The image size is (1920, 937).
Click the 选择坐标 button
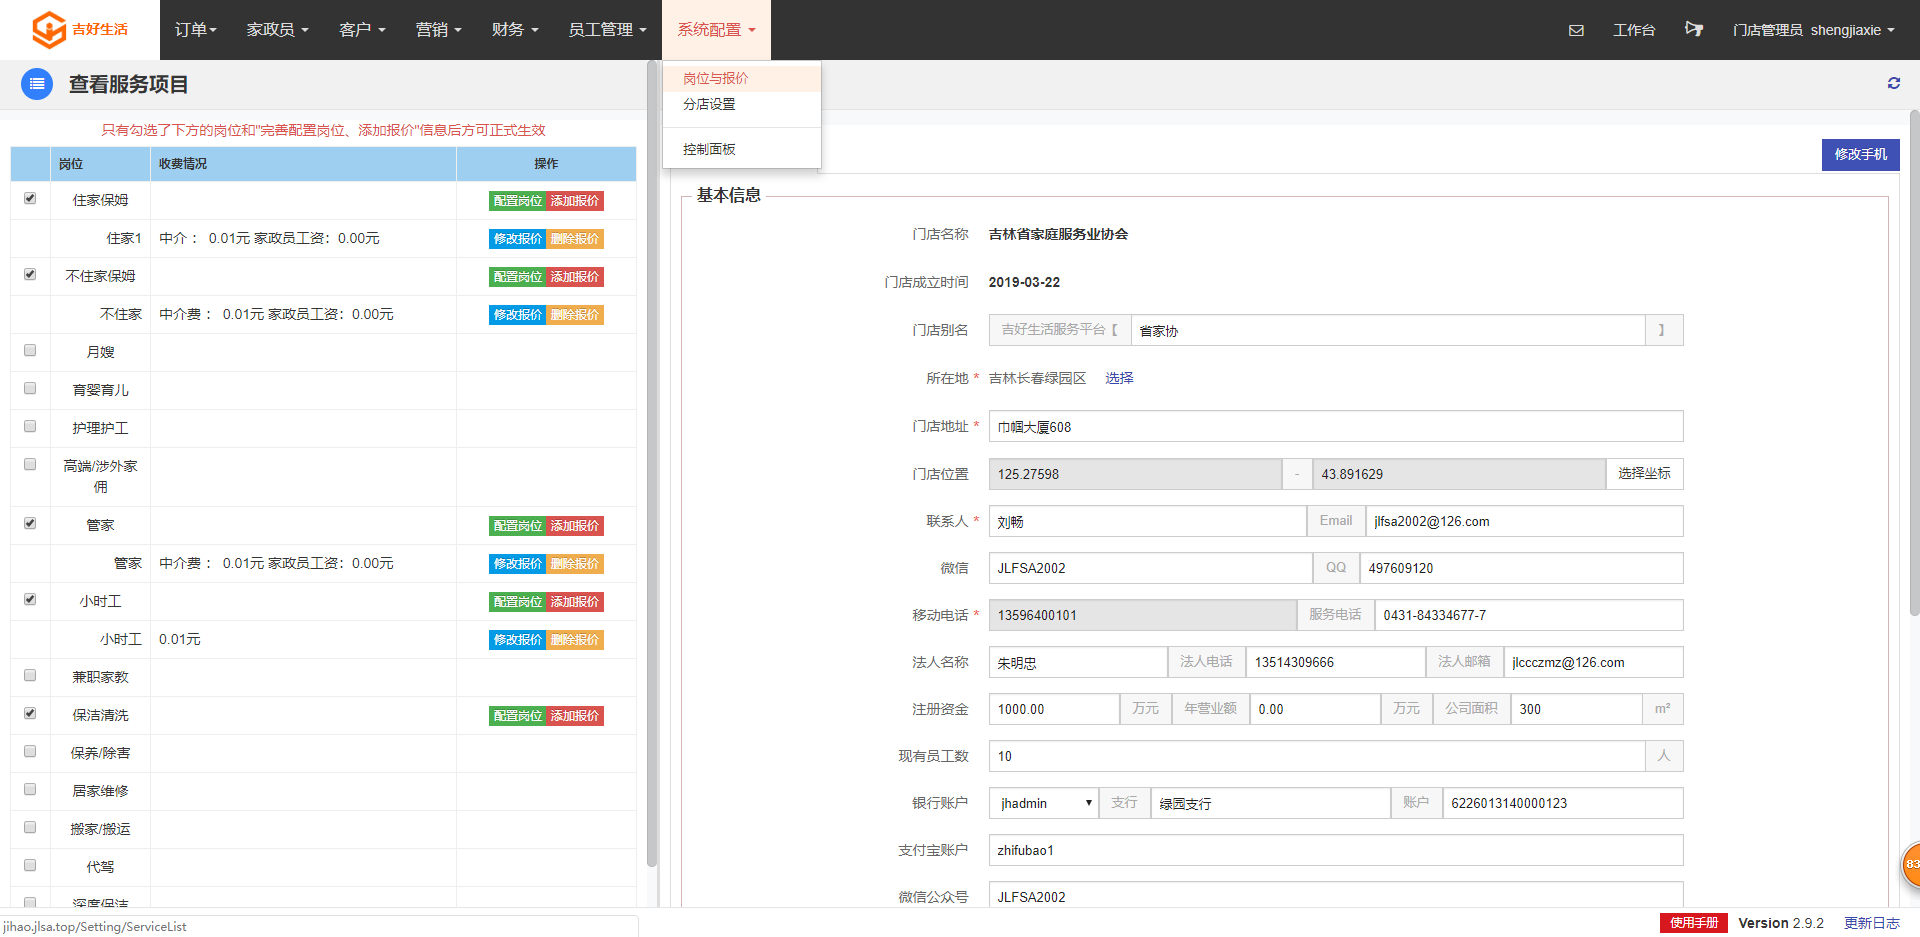coord(1644,474)
